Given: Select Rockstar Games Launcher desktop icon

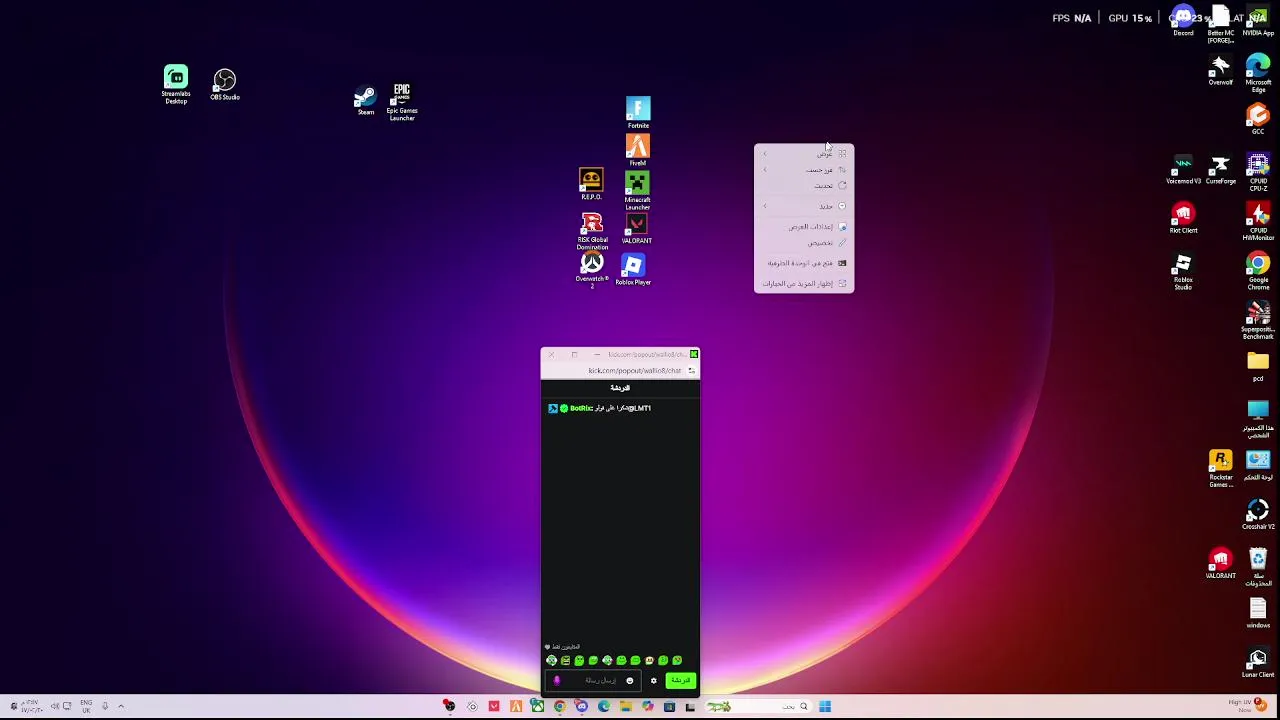Looking at the screenshot, I should [1220, 469].
